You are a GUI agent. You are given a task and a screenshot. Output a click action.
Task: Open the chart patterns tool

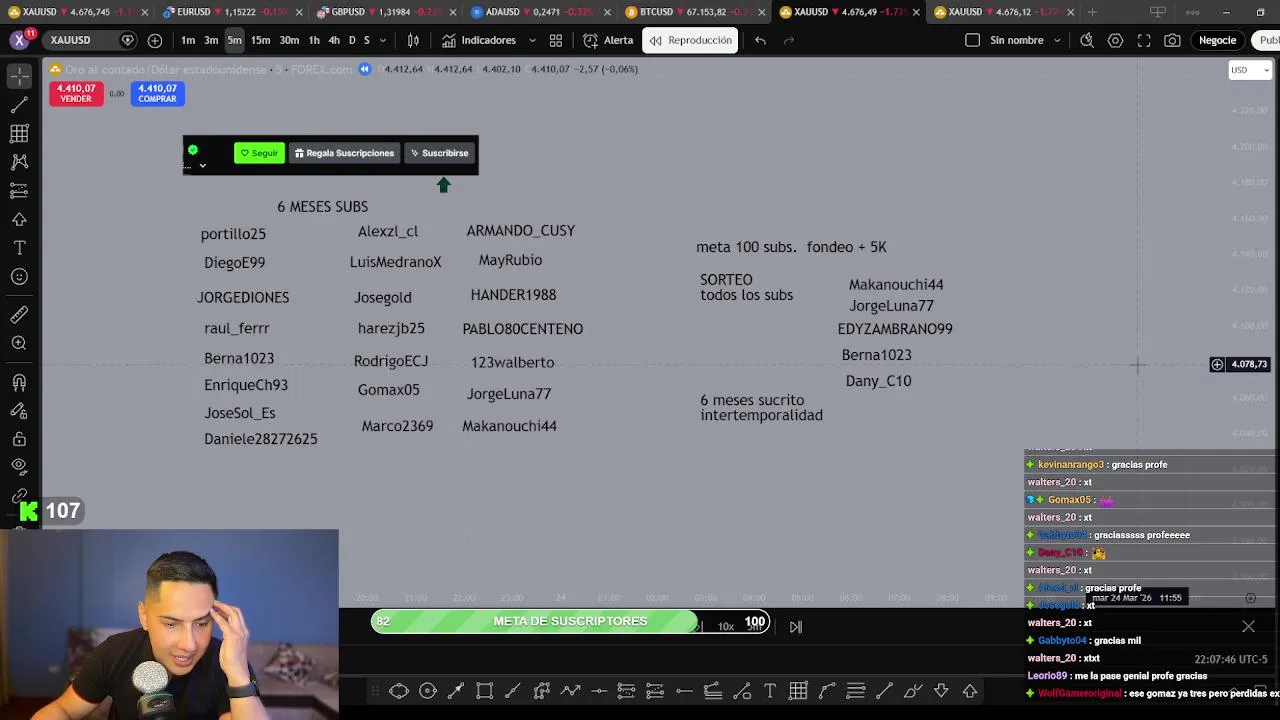19,161
